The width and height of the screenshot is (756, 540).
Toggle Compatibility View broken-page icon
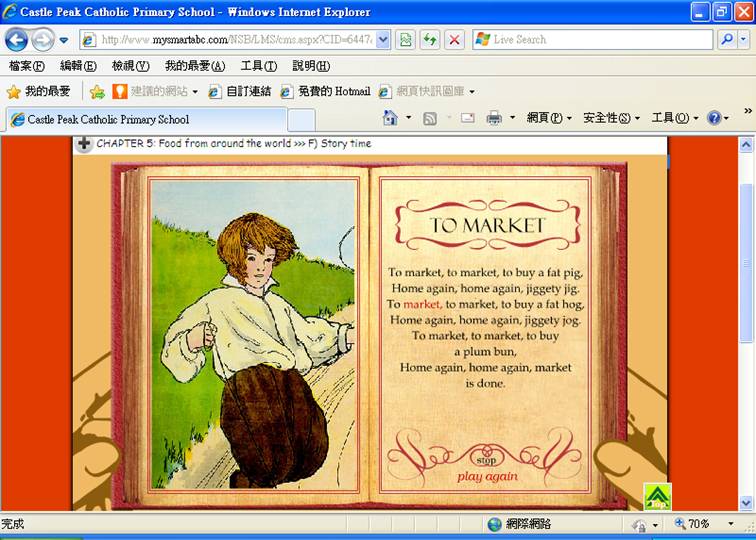[x=405, y=40]
